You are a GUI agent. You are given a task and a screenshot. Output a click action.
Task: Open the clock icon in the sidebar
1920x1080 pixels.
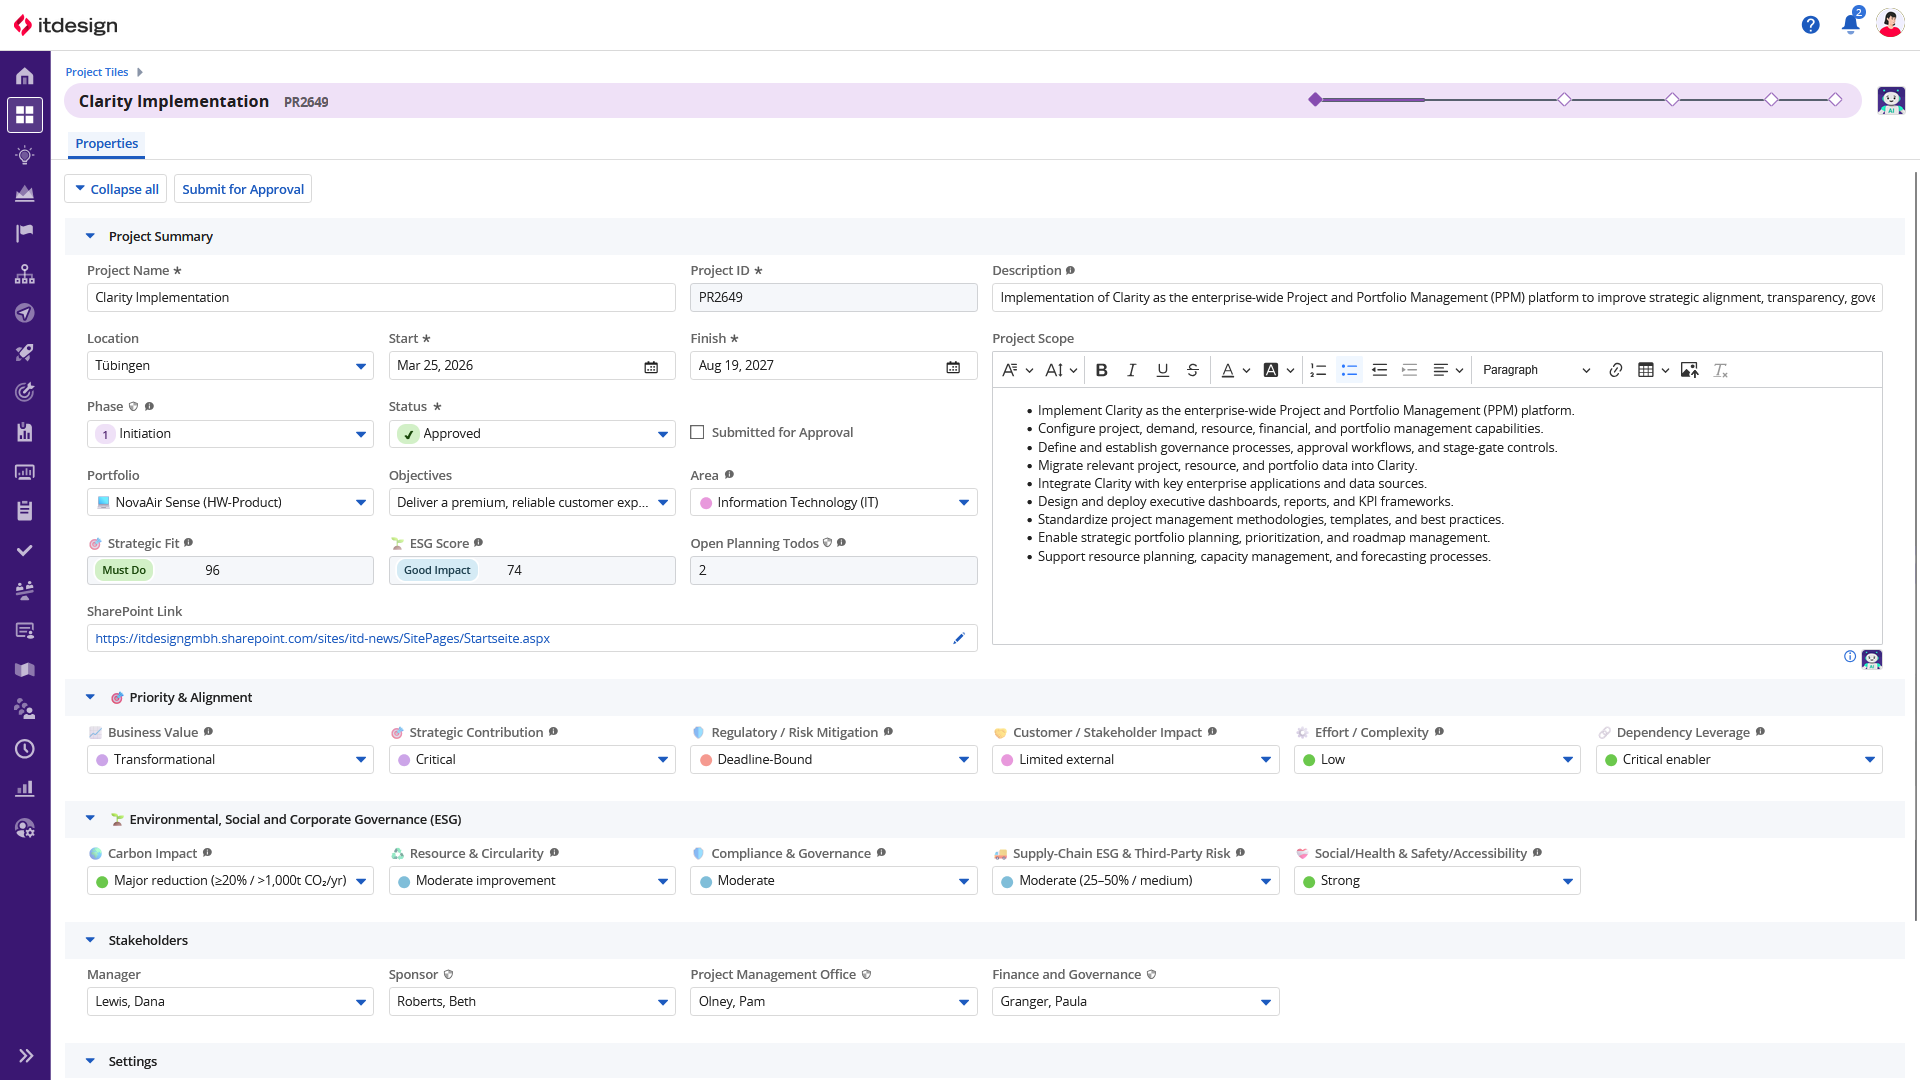25,749
